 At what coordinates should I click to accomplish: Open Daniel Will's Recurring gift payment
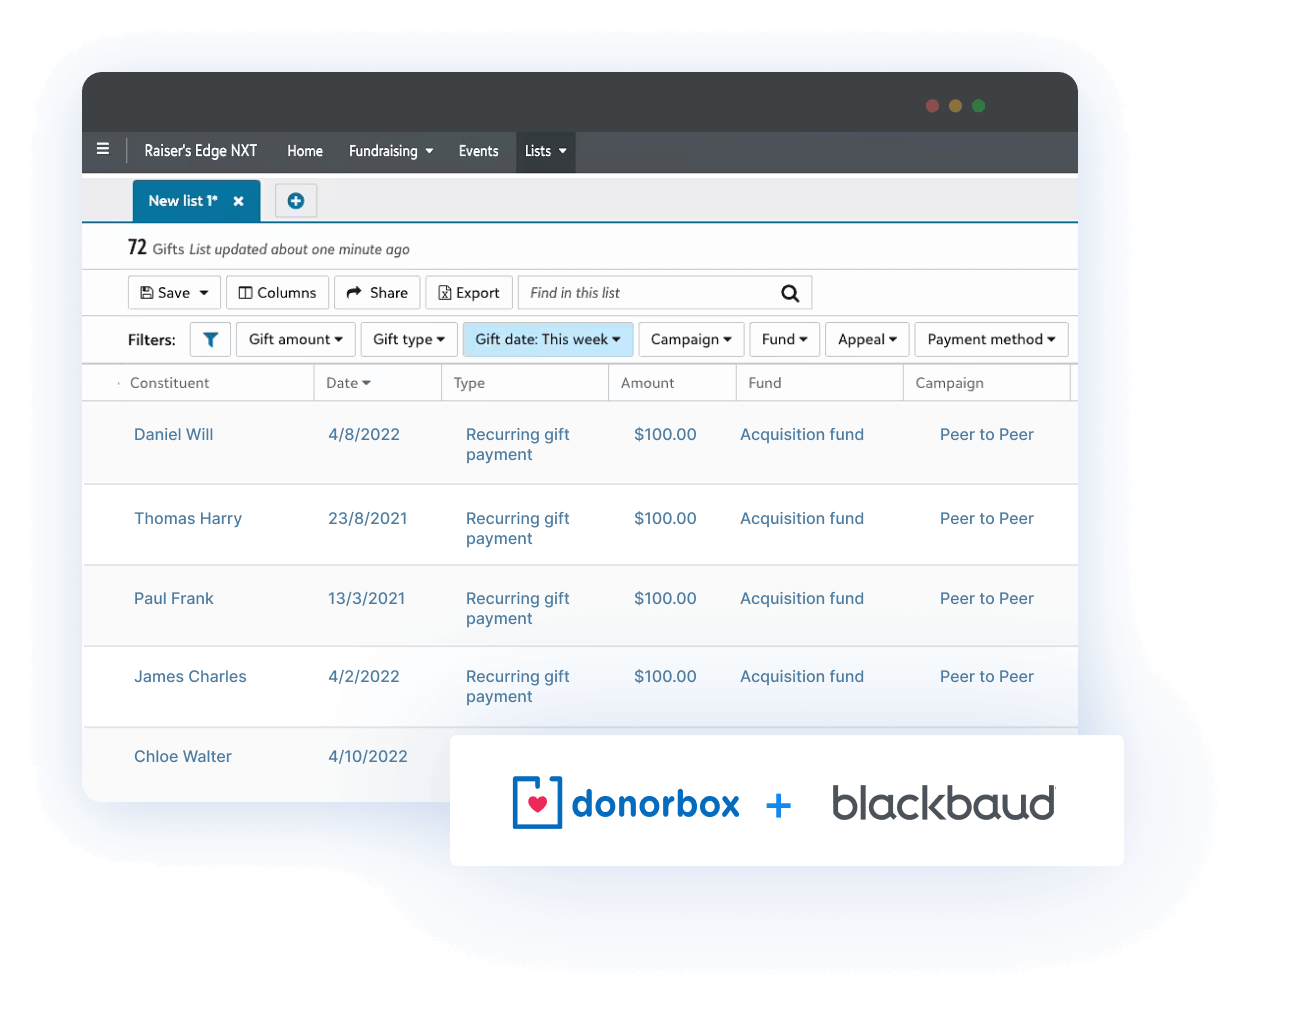click(517, 445)
